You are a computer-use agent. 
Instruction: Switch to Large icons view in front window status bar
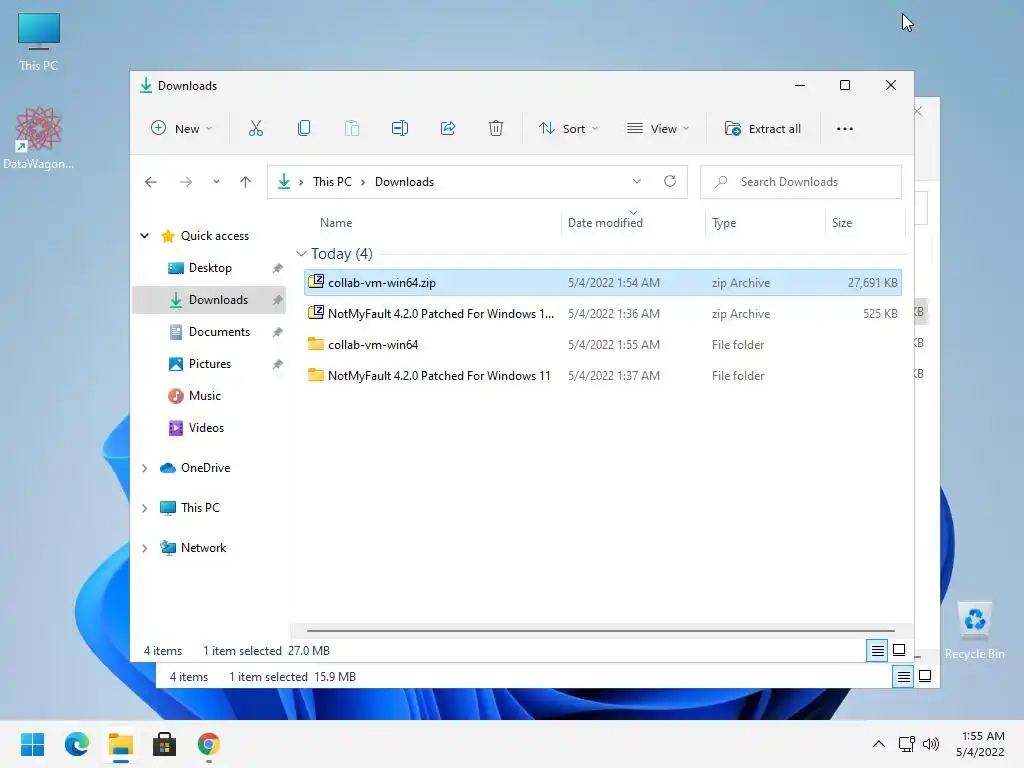coord(899,650)
